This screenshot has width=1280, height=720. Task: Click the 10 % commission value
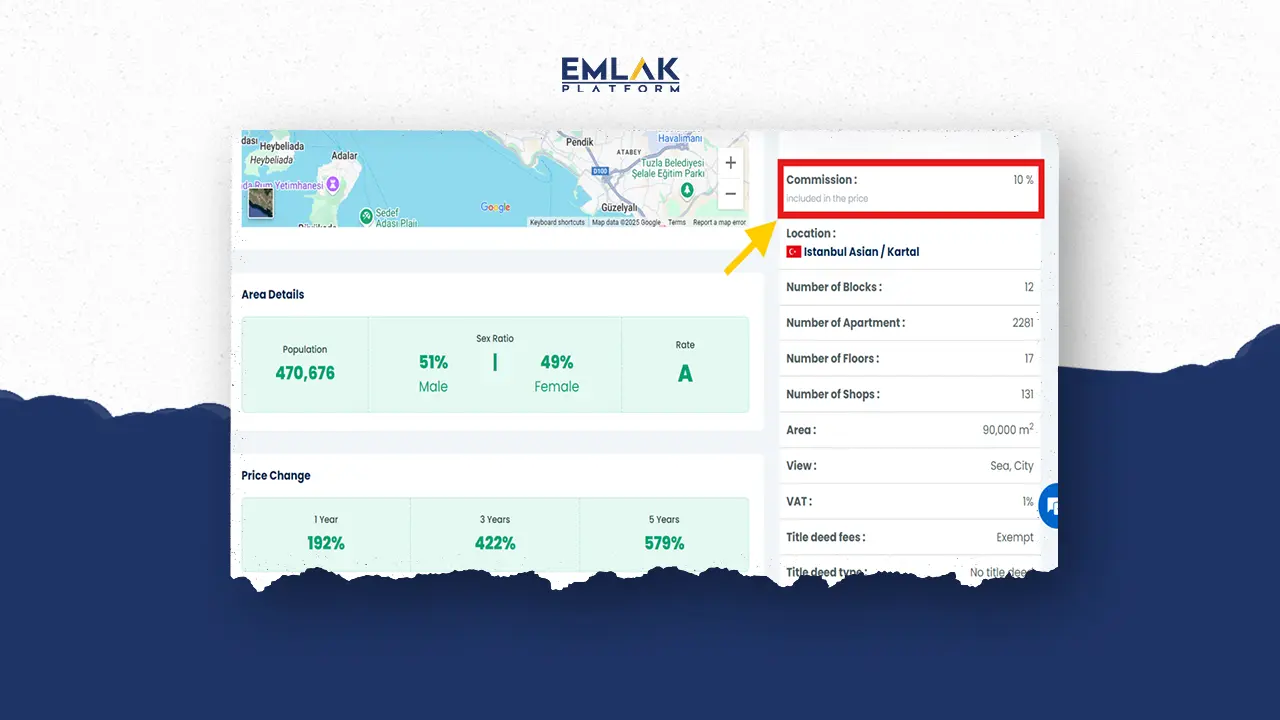pos(1023,180)
